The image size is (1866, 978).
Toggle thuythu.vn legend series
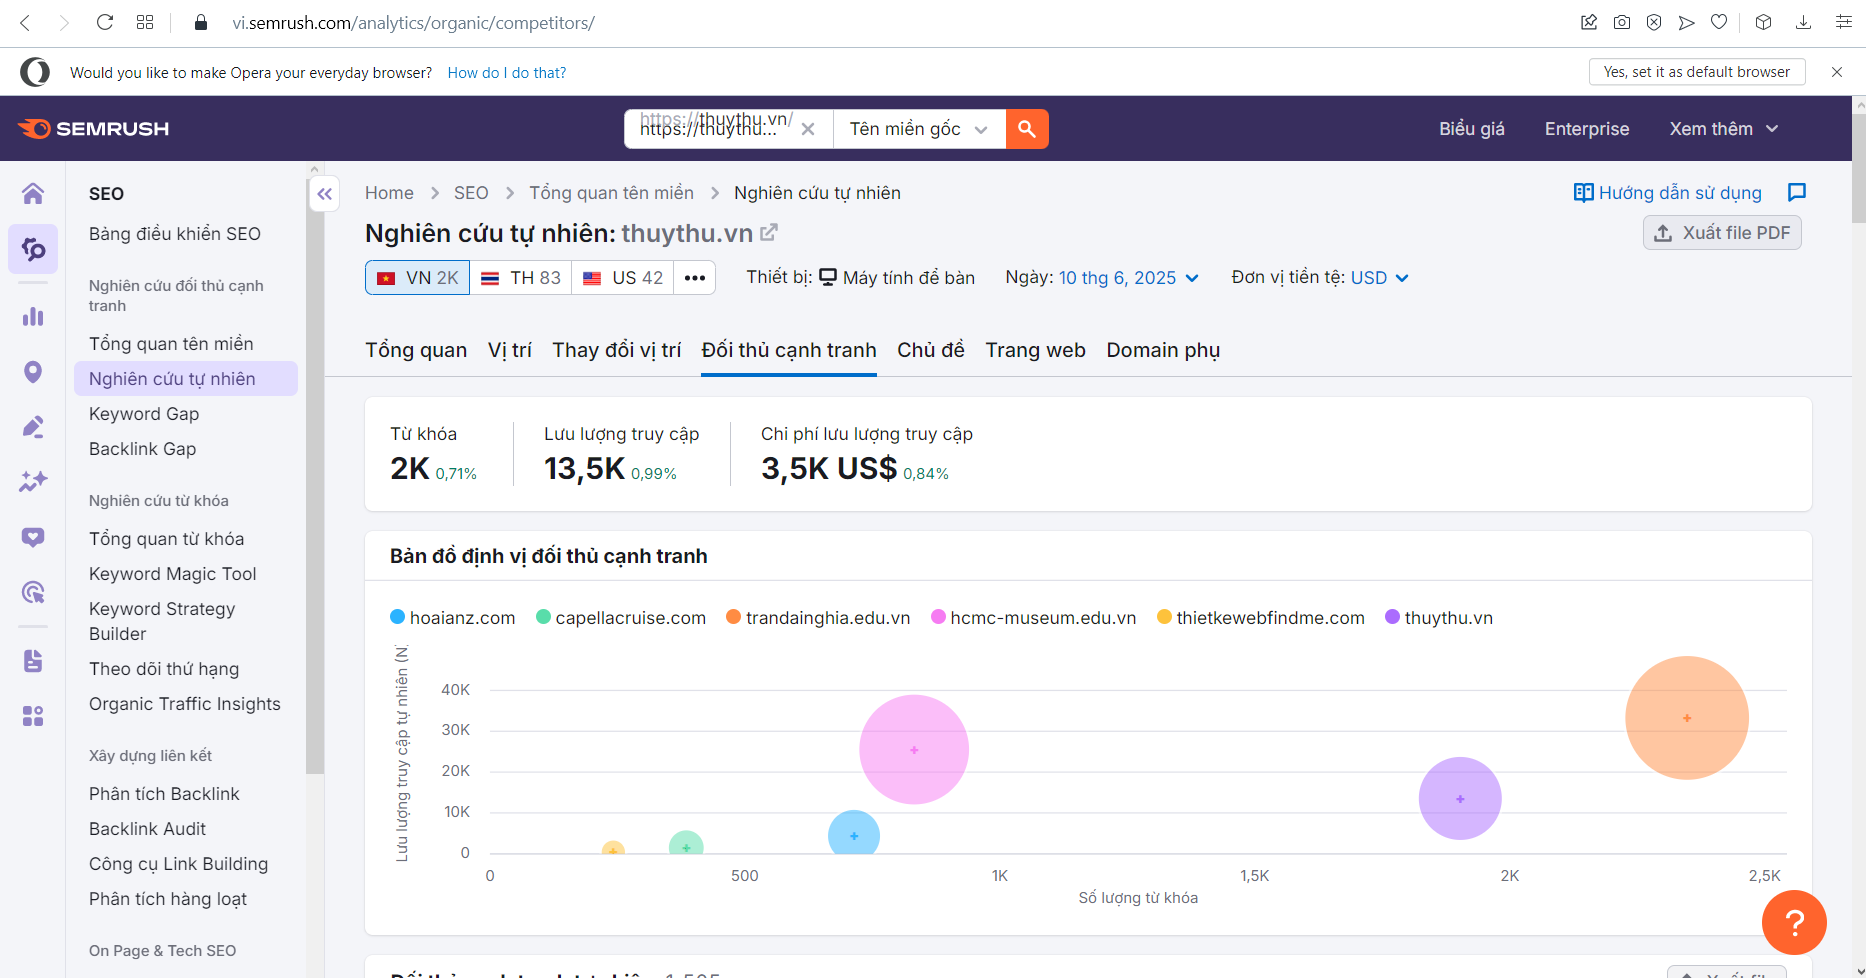click(1439, 618)
